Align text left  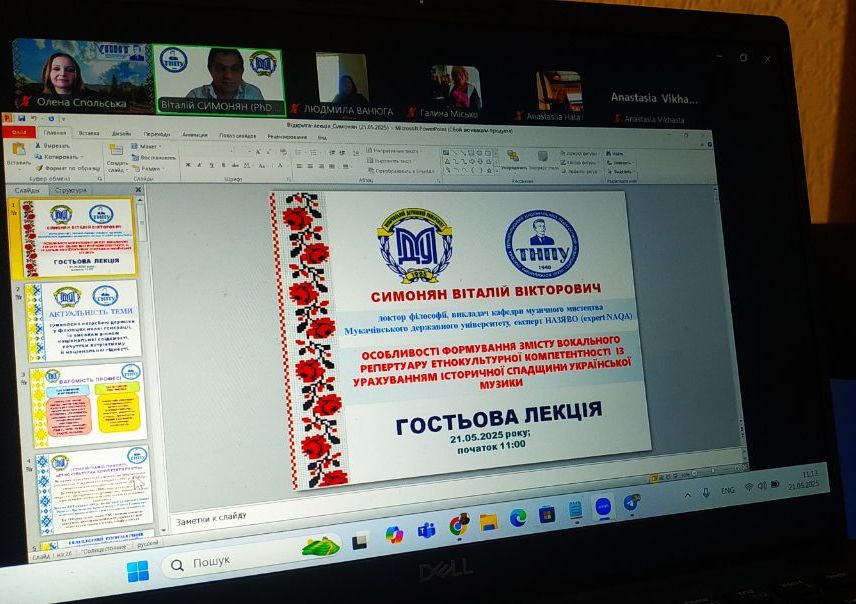click(x=299, y=166)
